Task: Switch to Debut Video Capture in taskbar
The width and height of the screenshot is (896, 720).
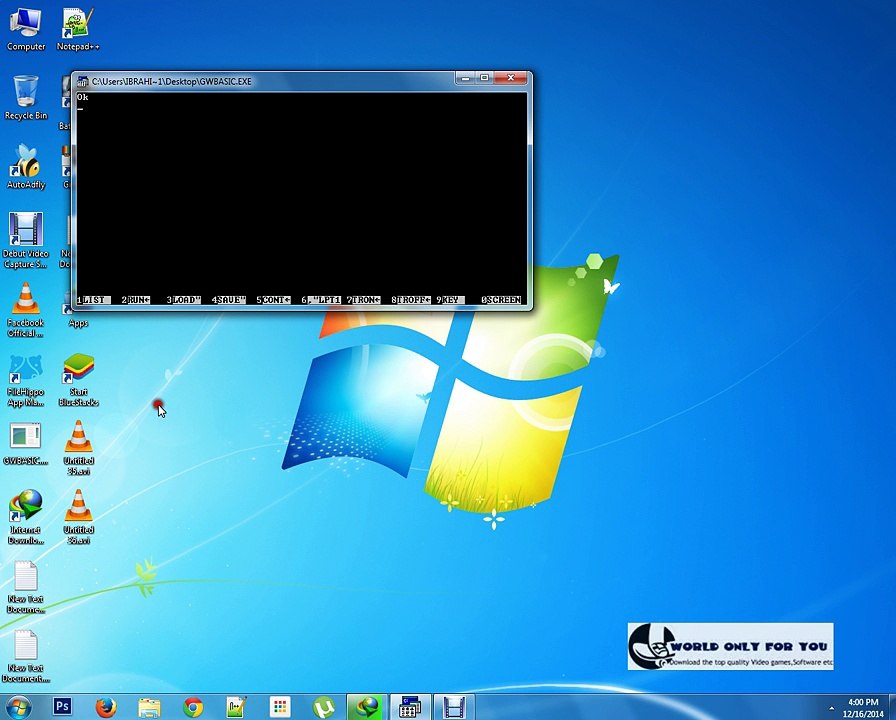Action: [x=454, y=707]
